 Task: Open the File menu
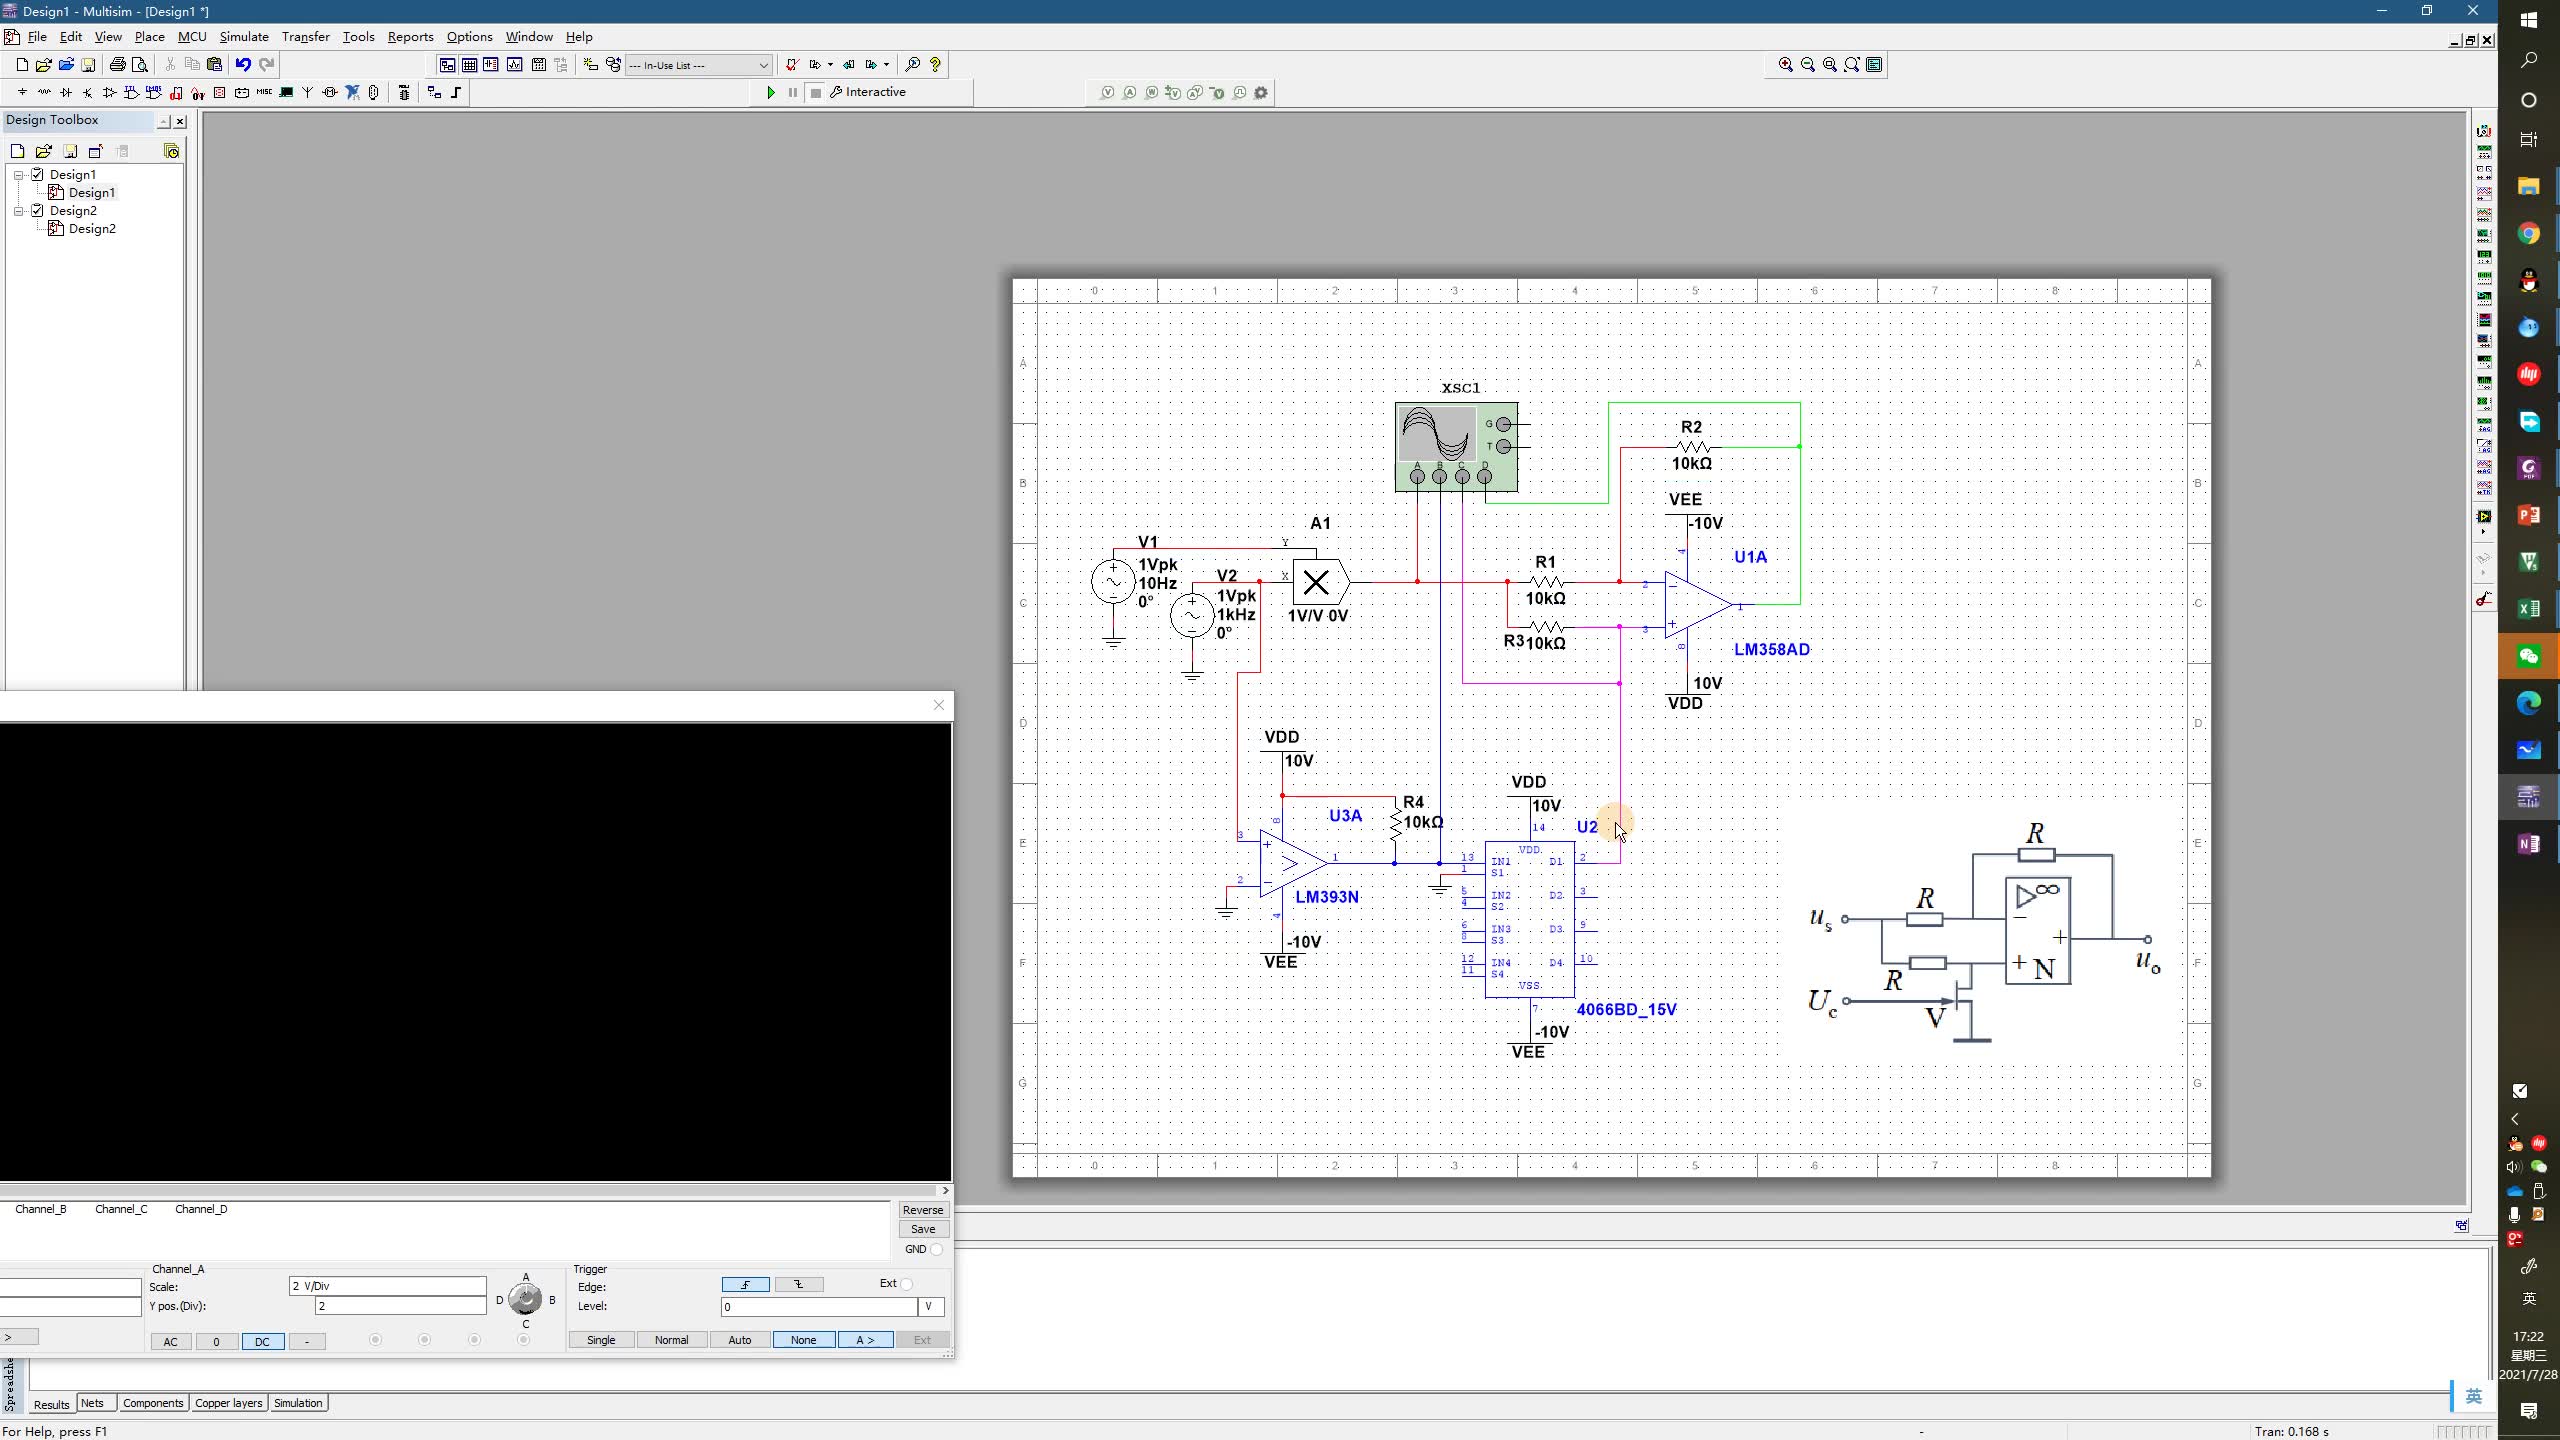(x=37, y=37)
